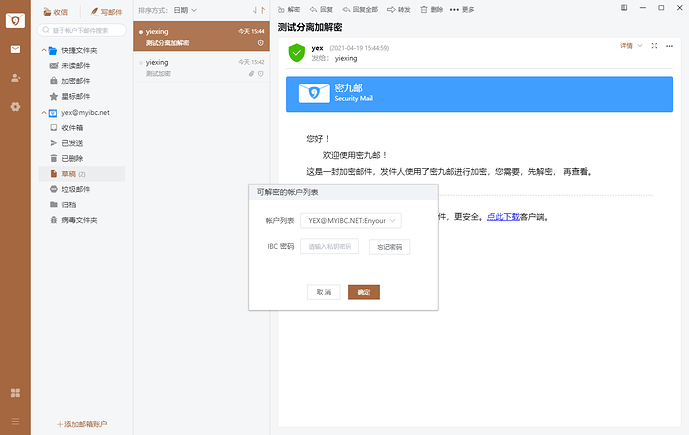Toggle read dot of 15:44 mail
Screen dimensions: 689x435
pos(141,32)
